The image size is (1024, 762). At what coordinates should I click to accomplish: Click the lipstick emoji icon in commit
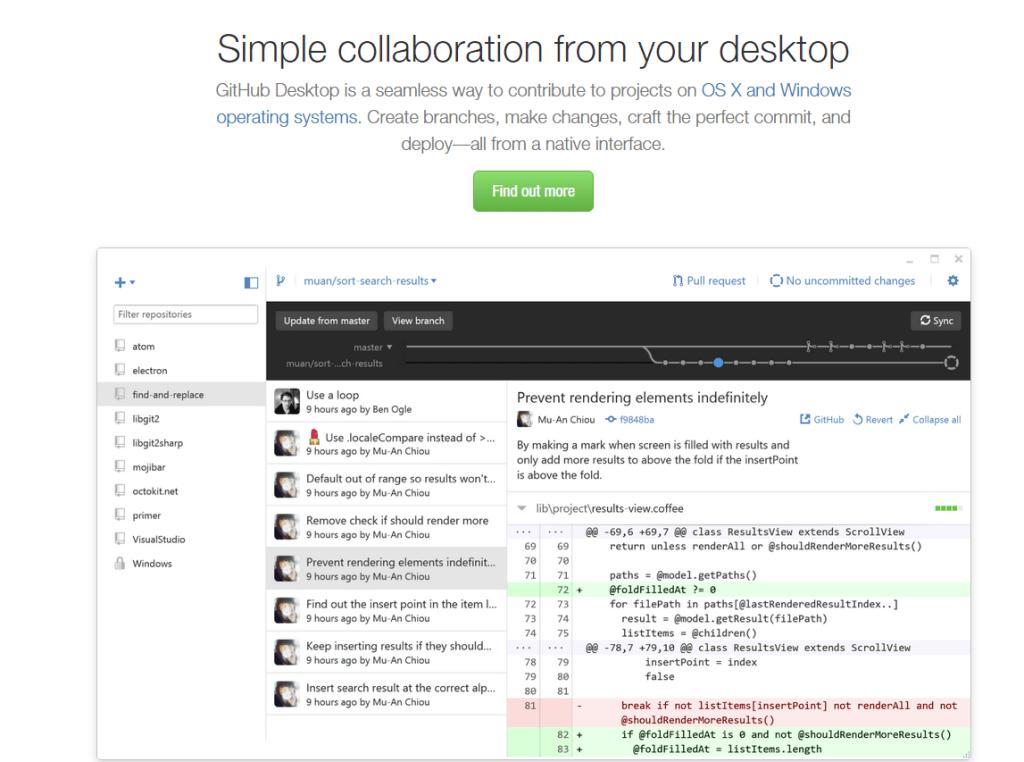click(314, 437)
